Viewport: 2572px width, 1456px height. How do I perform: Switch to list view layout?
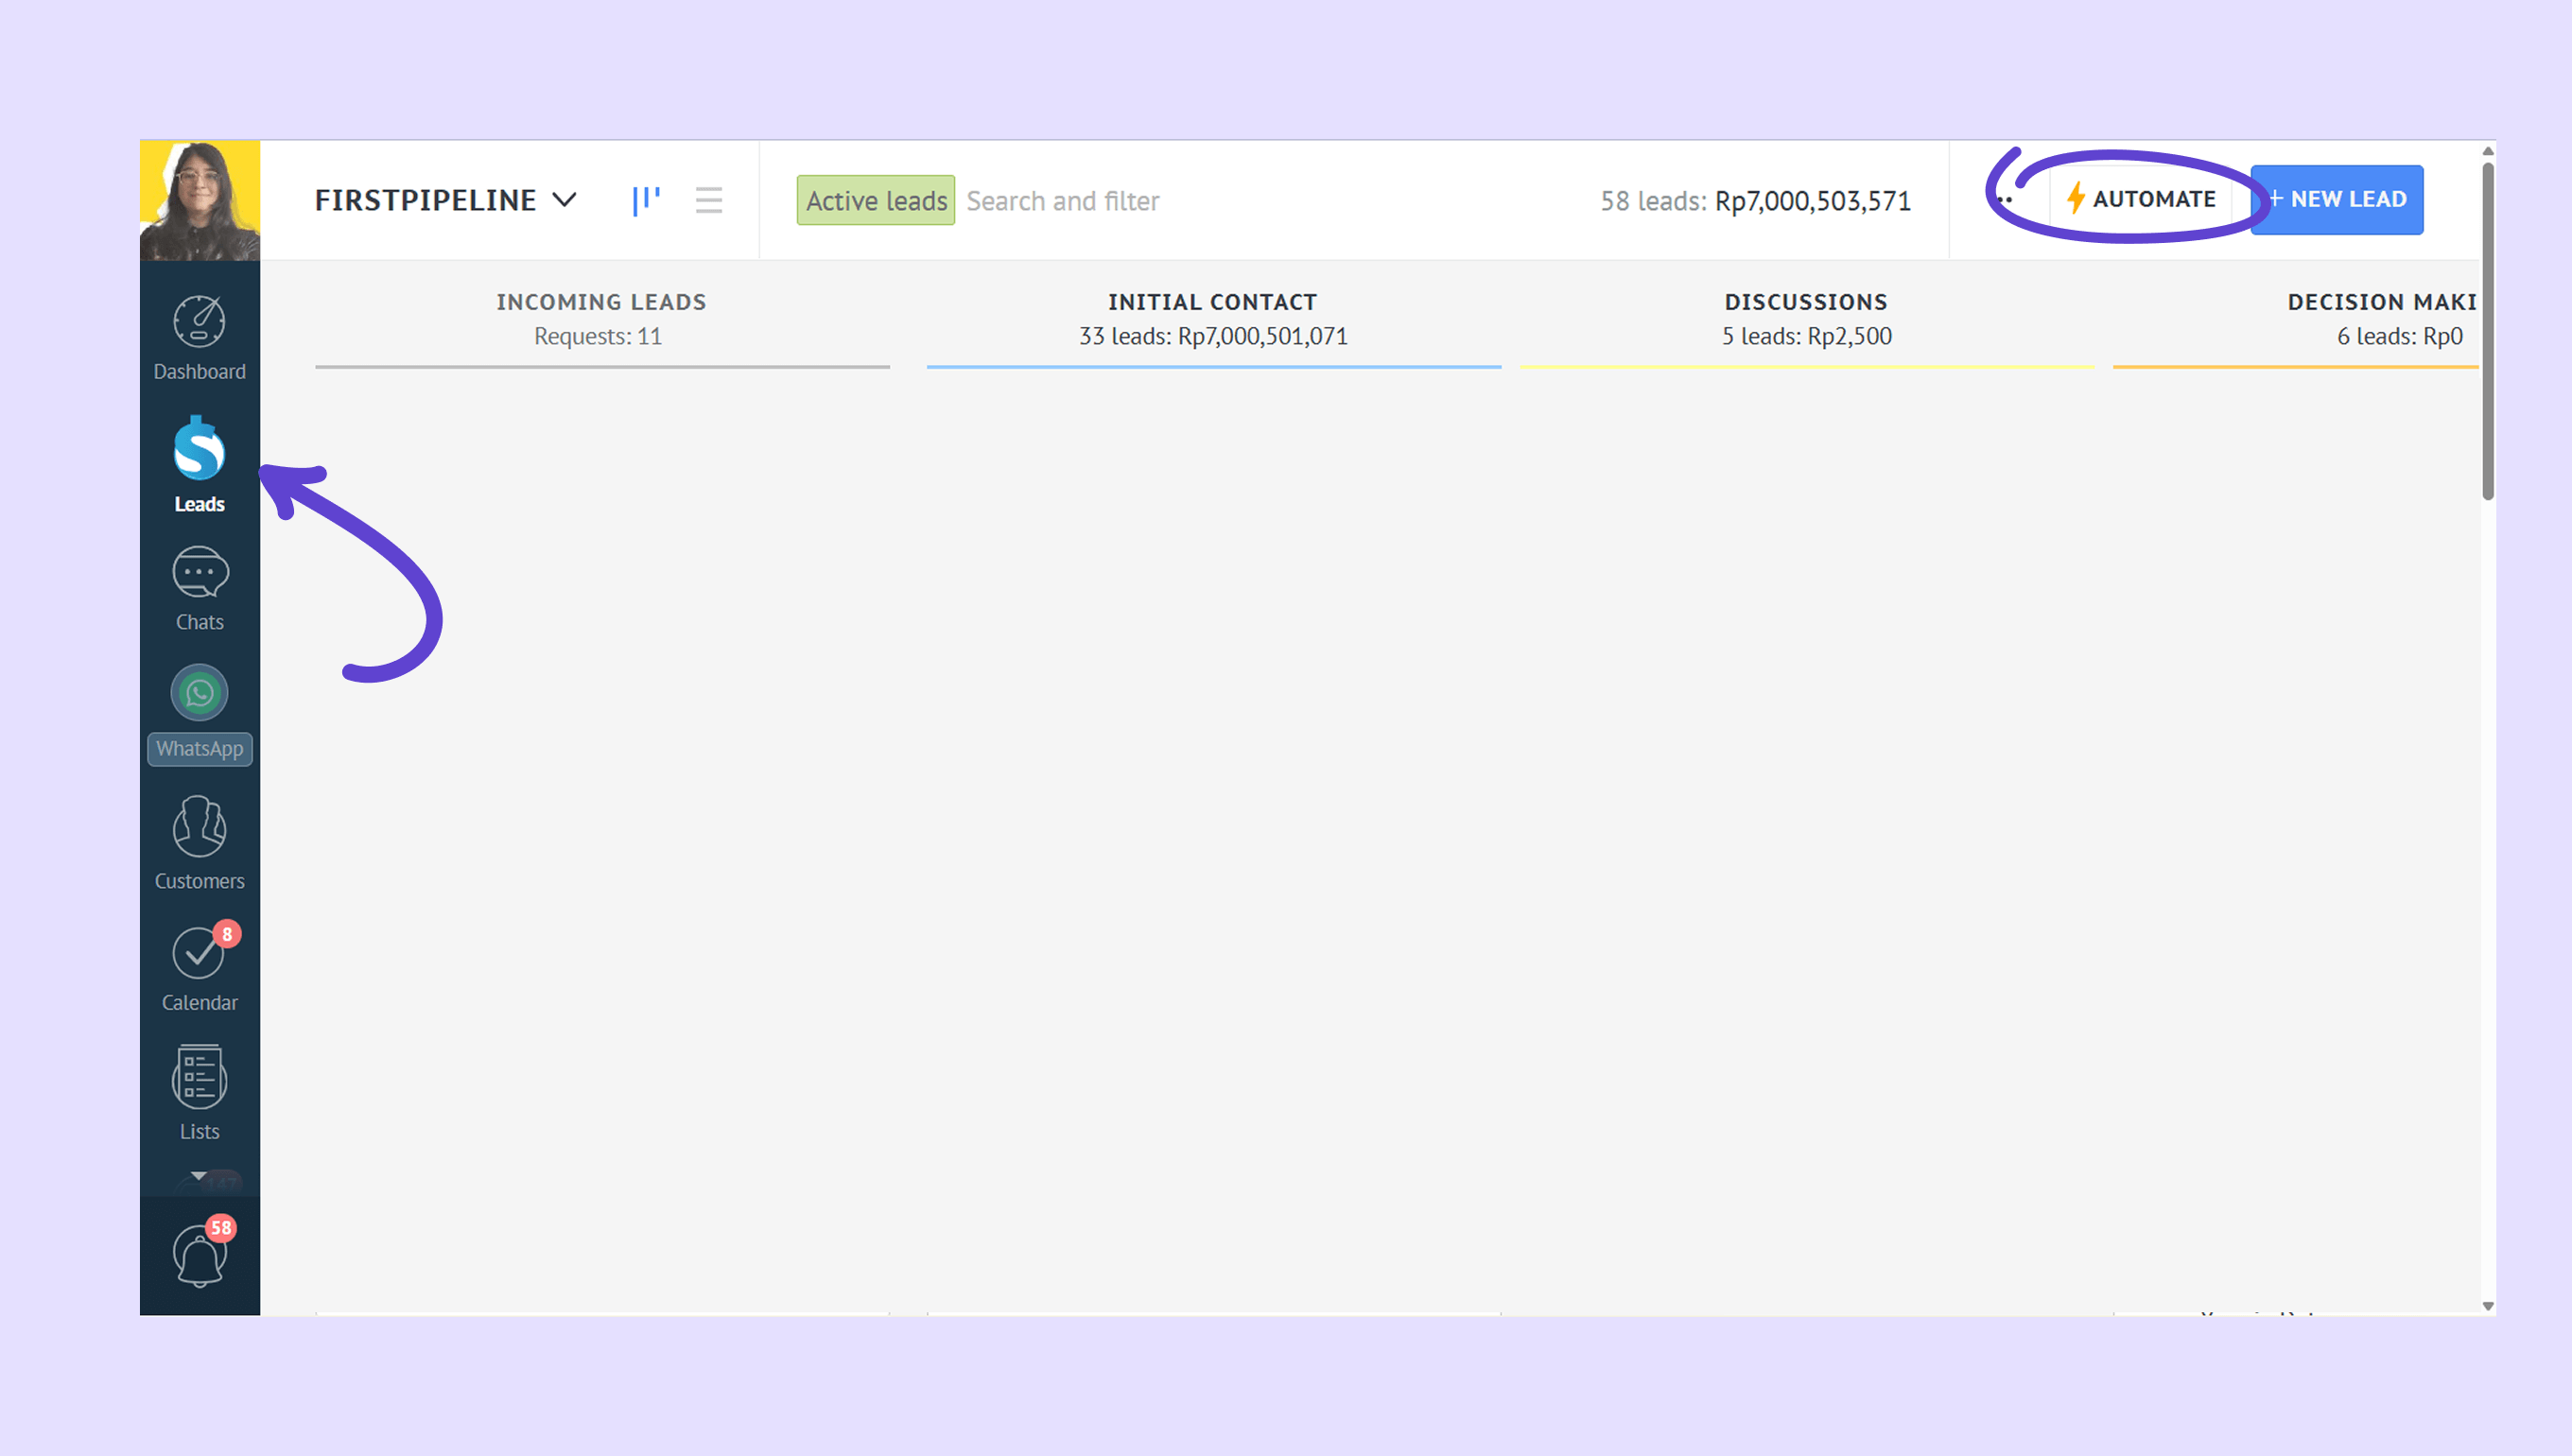pyautogui.click(x=708, y=200)
